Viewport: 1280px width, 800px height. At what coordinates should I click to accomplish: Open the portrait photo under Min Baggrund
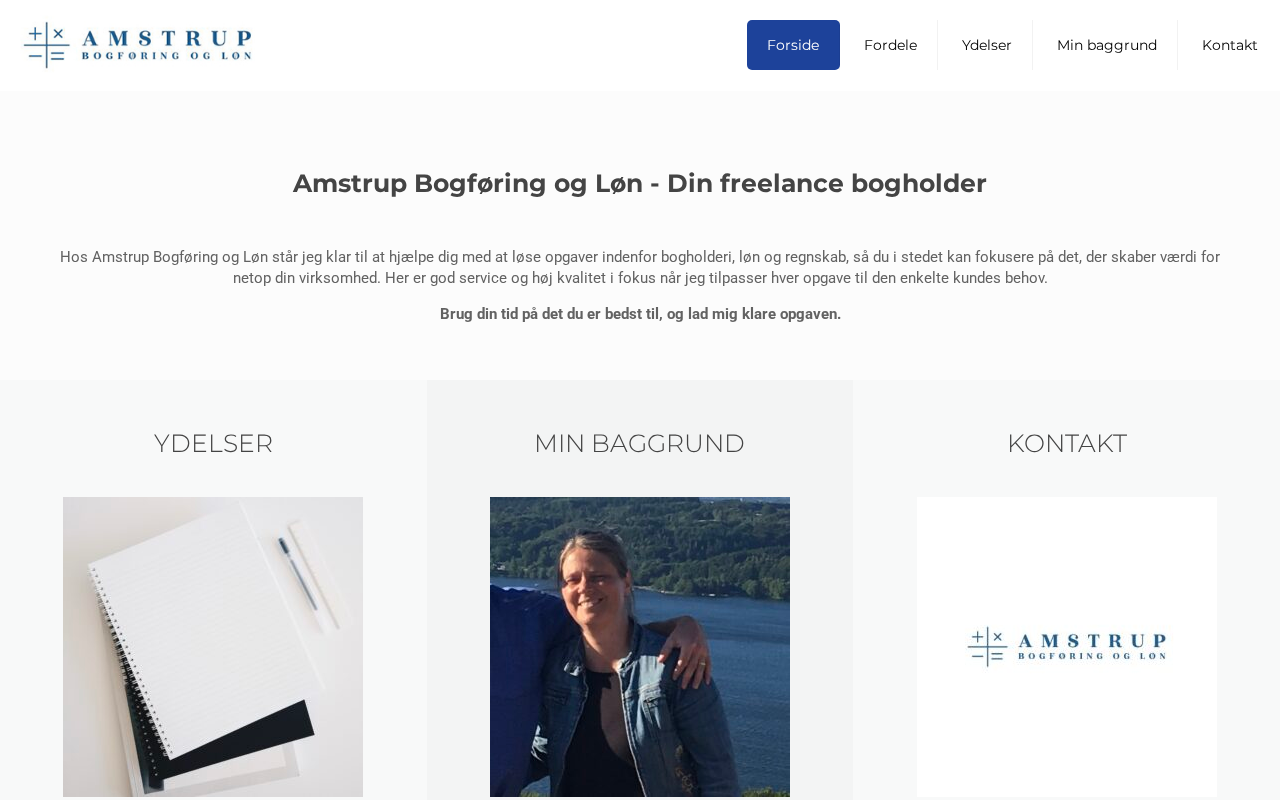[x=640, y=647]
